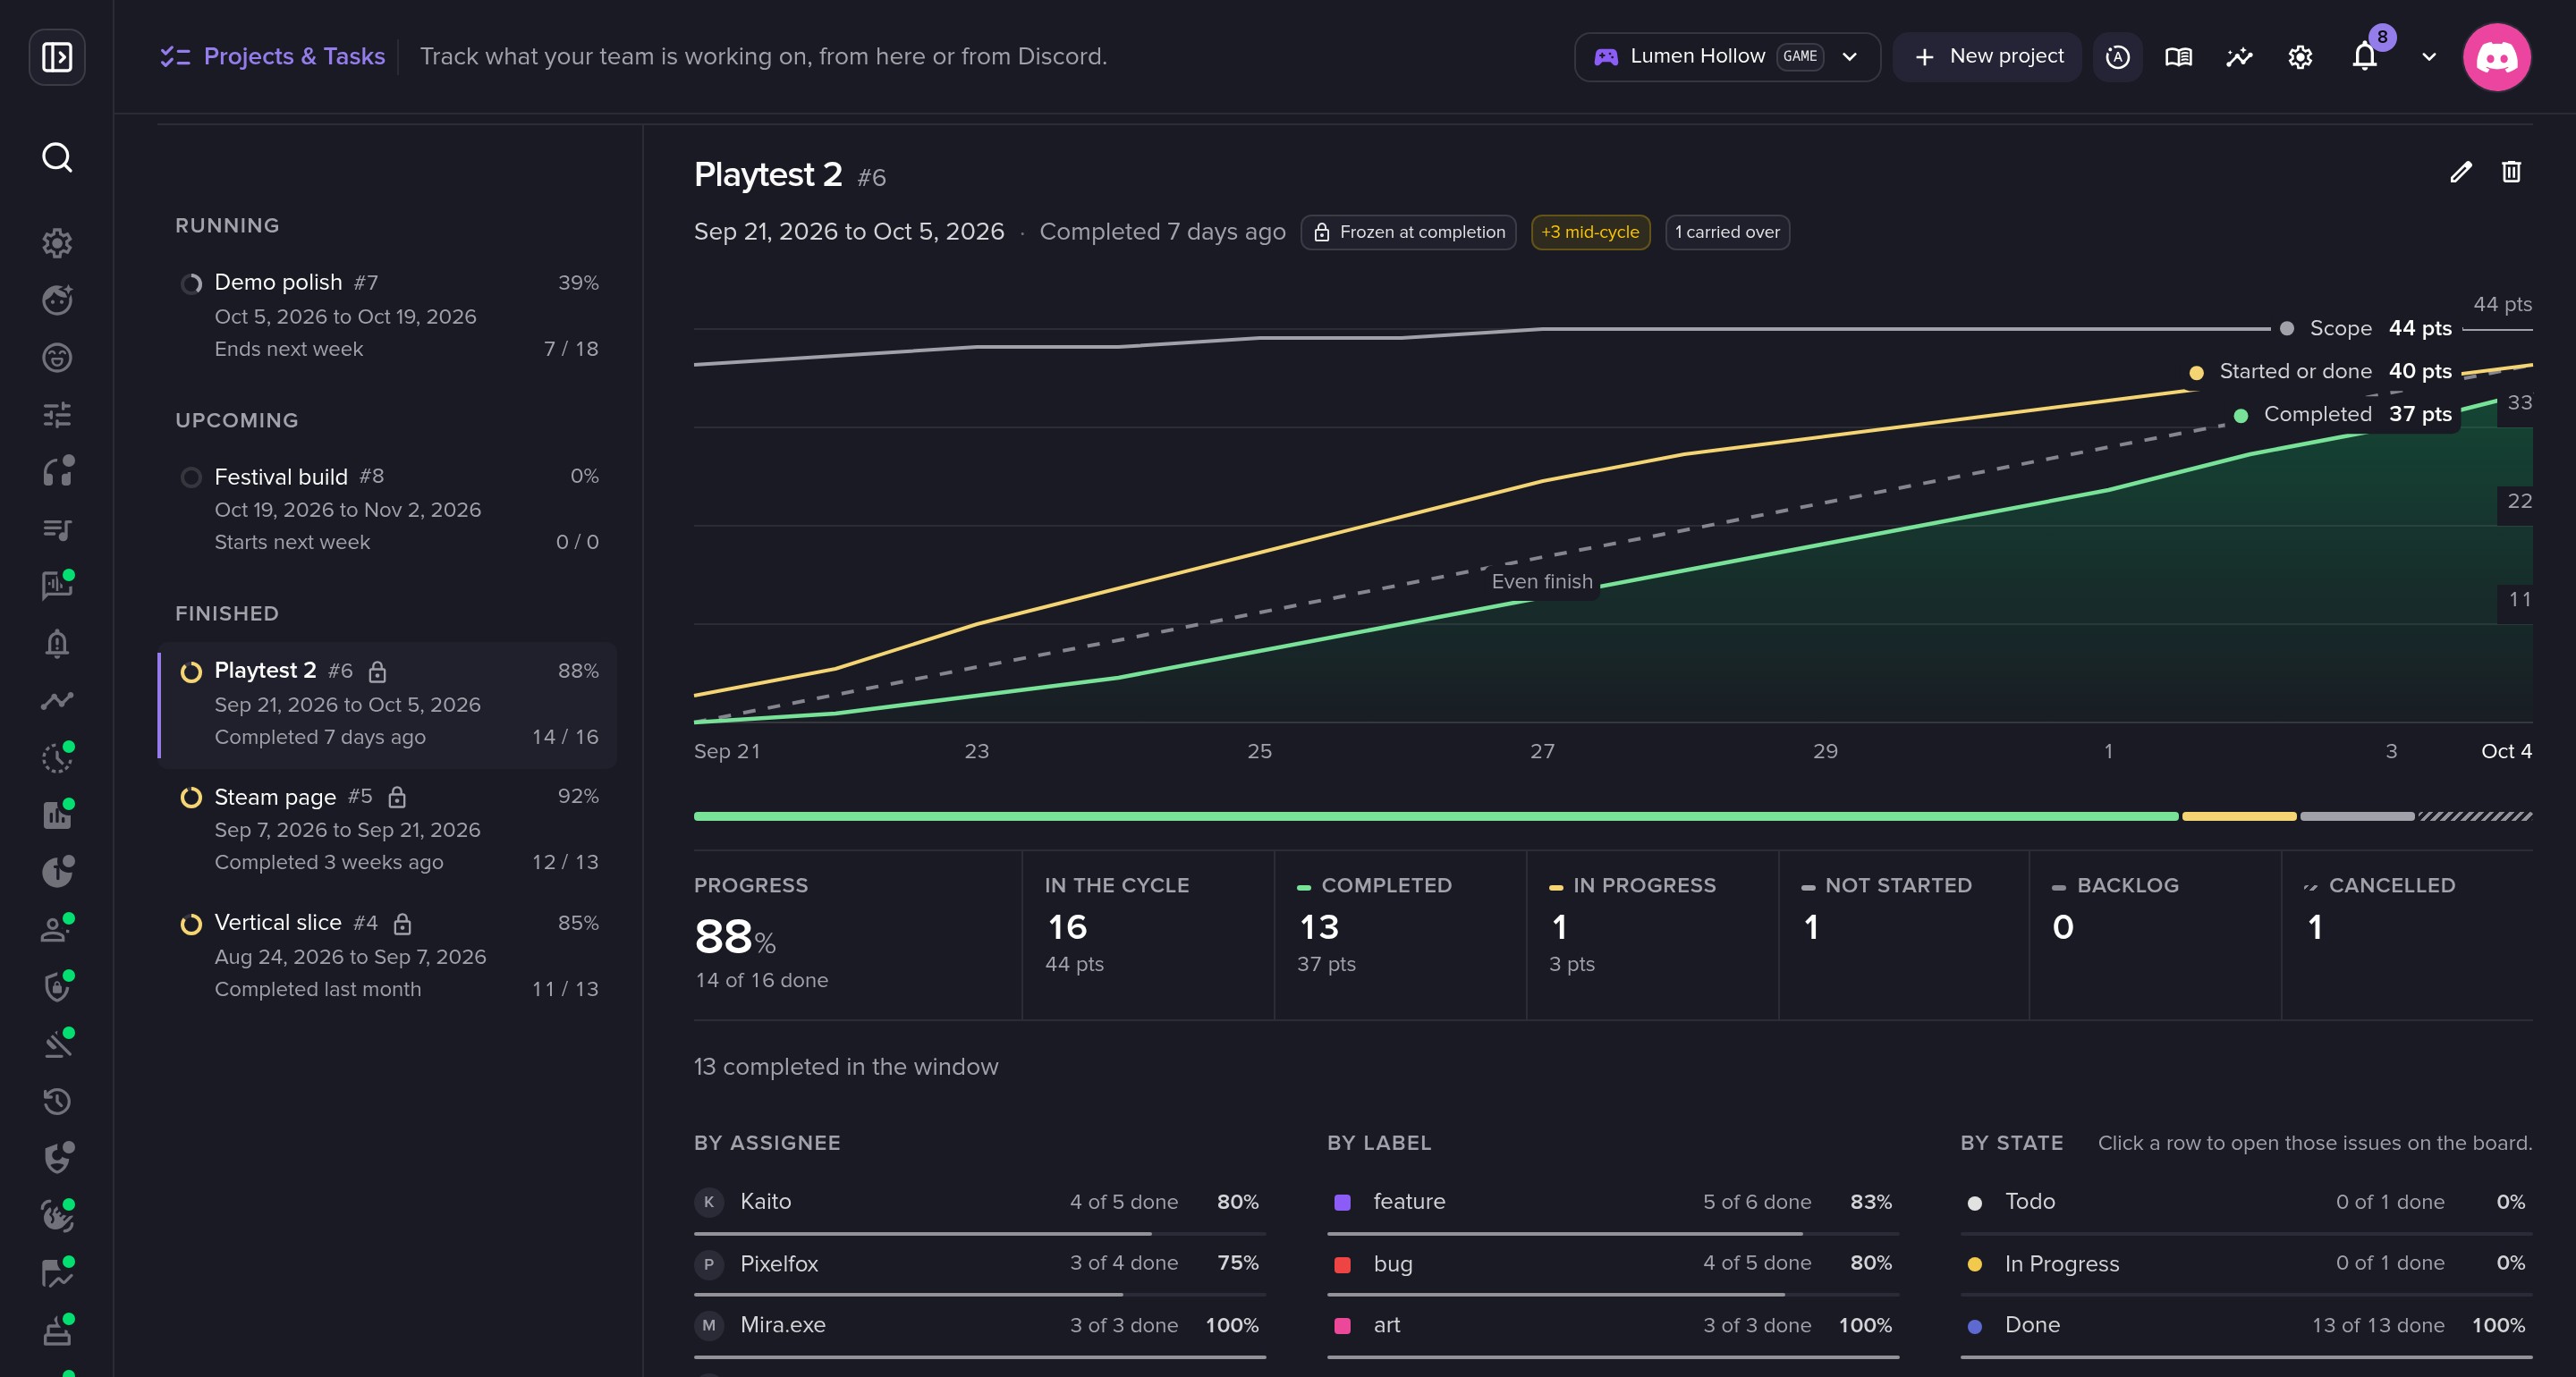Open the smiley face icon in sidebar
Image resolution: width=2576 pixels, height=1377 pixels.
(x=57, y=357)
